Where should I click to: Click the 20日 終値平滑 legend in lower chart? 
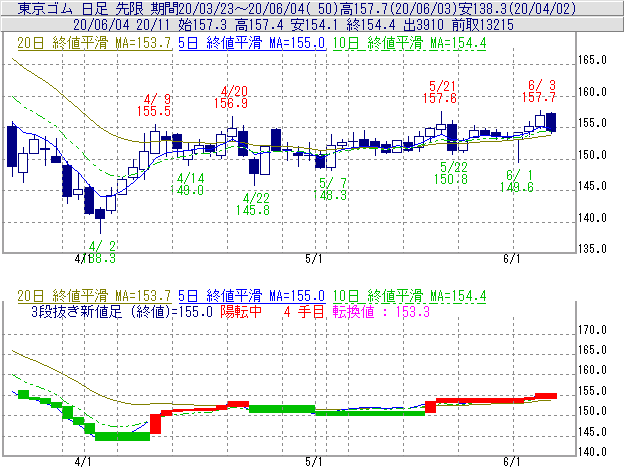(94, 296)
